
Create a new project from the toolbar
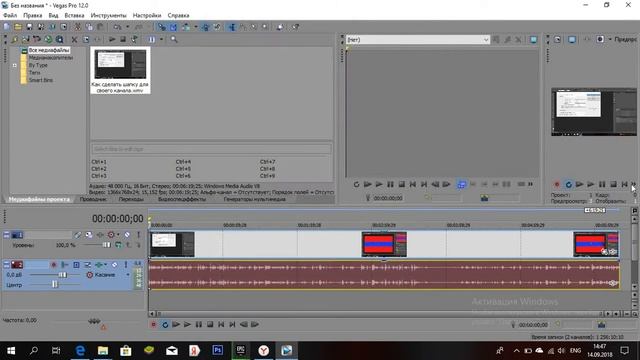(x=7, y=27)
